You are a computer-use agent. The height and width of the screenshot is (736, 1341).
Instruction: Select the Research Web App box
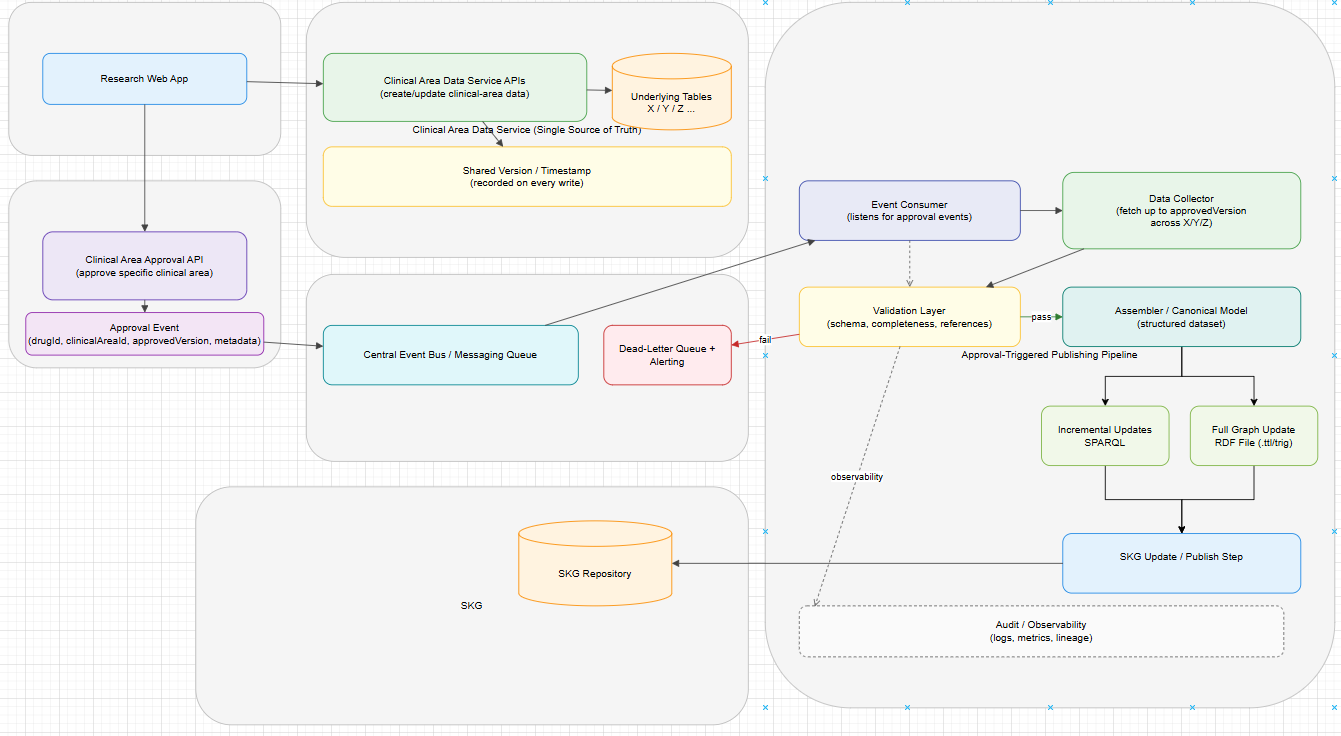144,79
